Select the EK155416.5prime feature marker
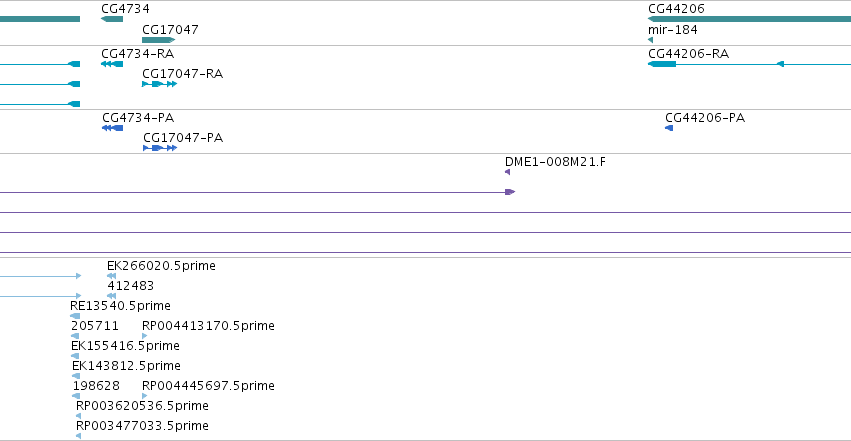Viewport: 851px width, 441px height. click(75, 356)
